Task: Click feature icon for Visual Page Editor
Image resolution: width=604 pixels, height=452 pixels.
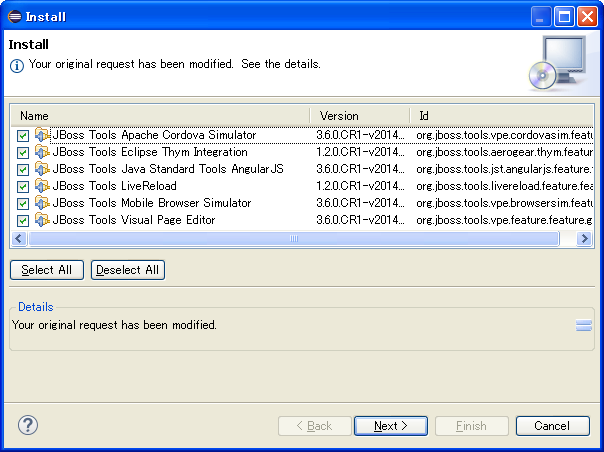Action: click(42, 220)
